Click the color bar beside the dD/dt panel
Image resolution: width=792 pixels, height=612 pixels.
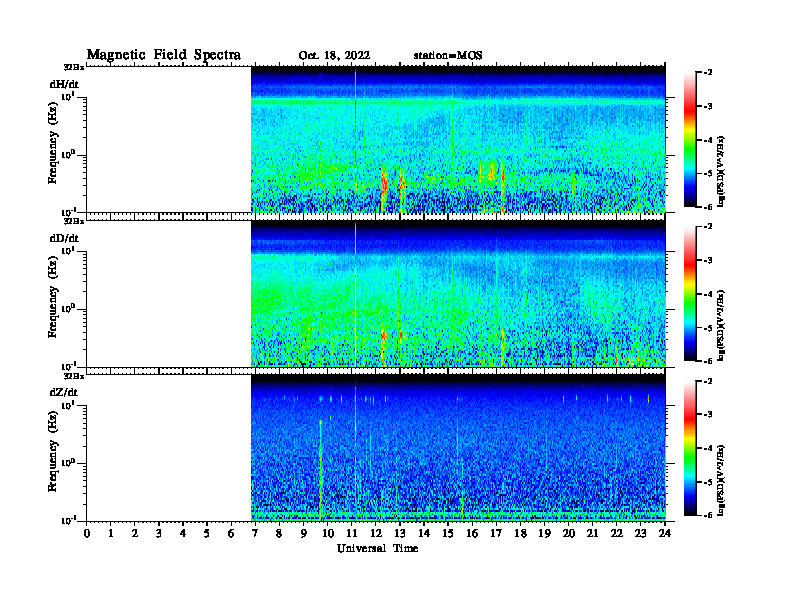[x=690, y=294]
